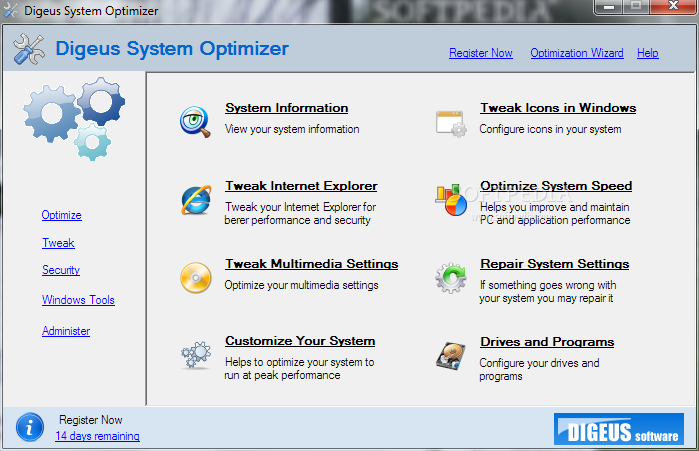The width and height of the screenshot is (699, 451).
Task: Click the hard drive Drives and Programs icon
Action: (x=451, y=356)
